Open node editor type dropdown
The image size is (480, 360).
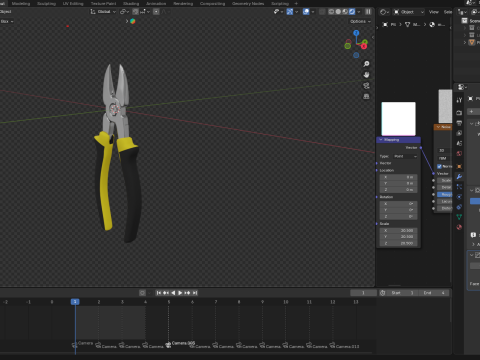[x=384, y=12]
